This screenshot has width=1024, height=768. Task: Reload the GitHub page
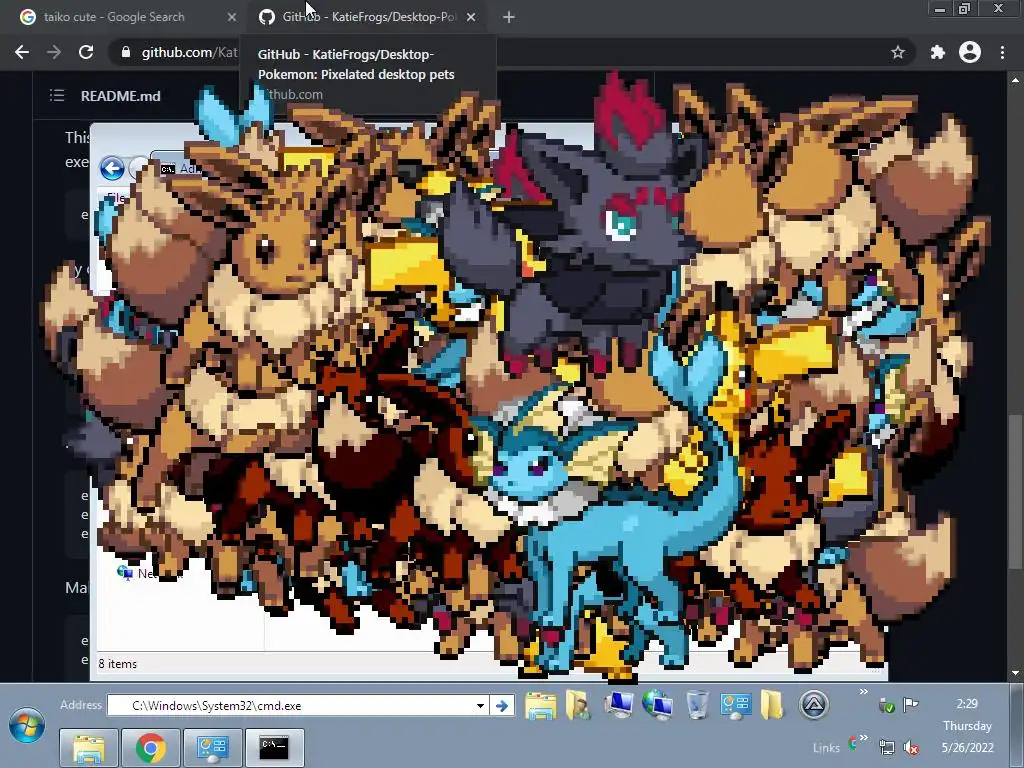pos(86,52)
